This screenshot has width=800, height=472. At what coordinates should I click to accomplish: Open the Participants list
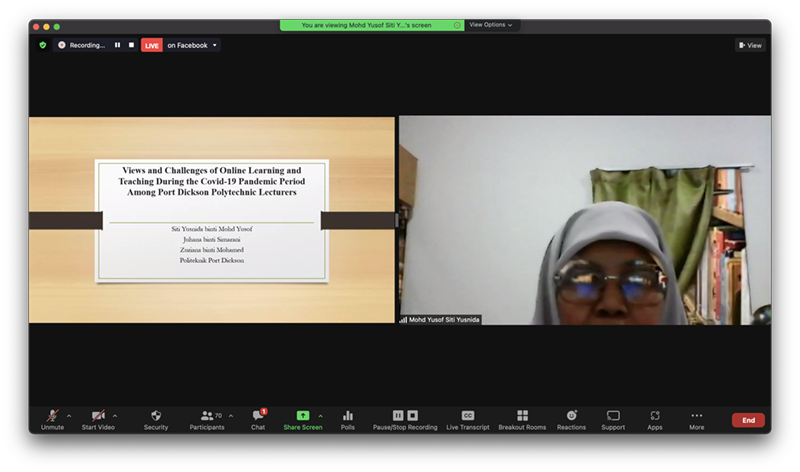pos(206,415)
